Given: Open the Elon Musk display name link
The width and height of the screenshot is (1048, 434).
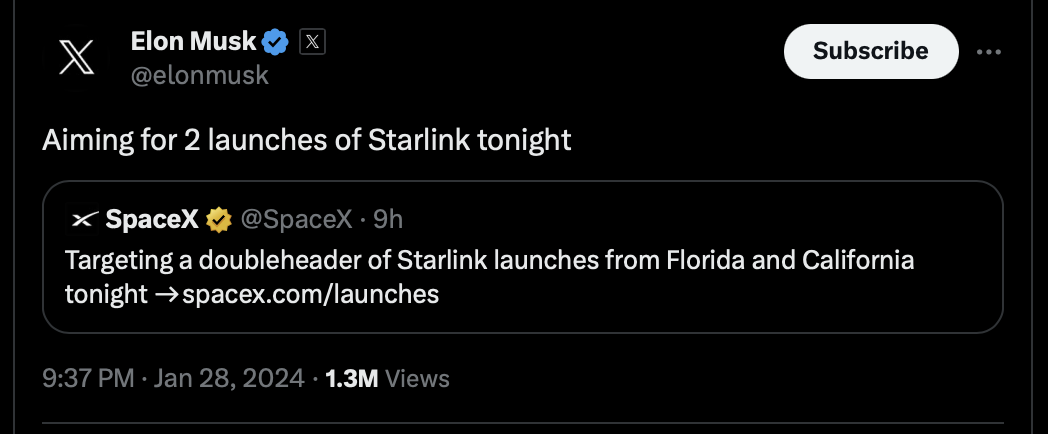Looking at the screenshot, I should (194, 42).
